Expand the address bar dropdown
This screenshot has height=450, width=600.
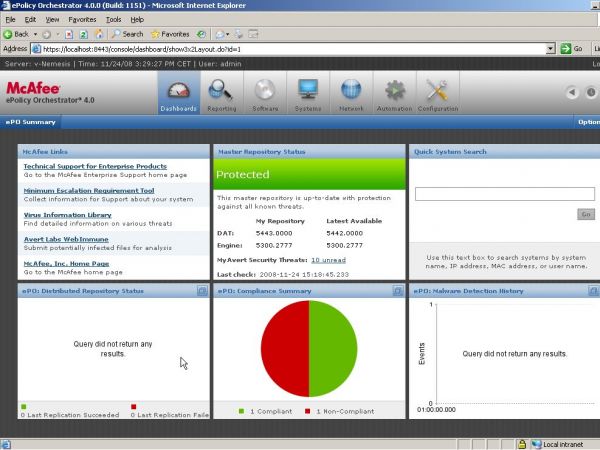tap(550, 49)
